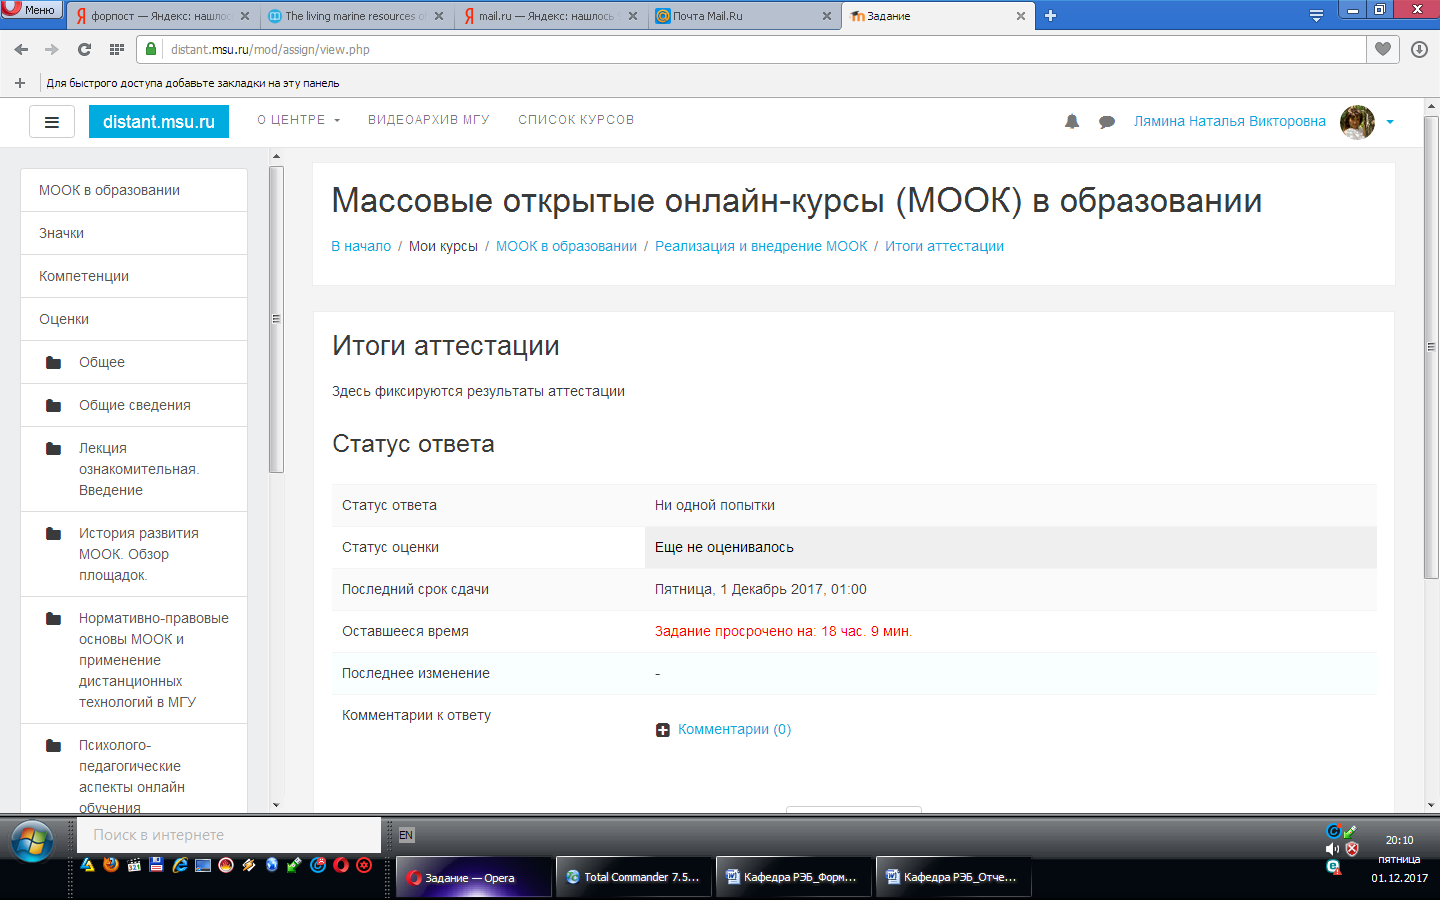Follow the В начало breadcrumb link
1440x900 pixels.
(361, 246)
